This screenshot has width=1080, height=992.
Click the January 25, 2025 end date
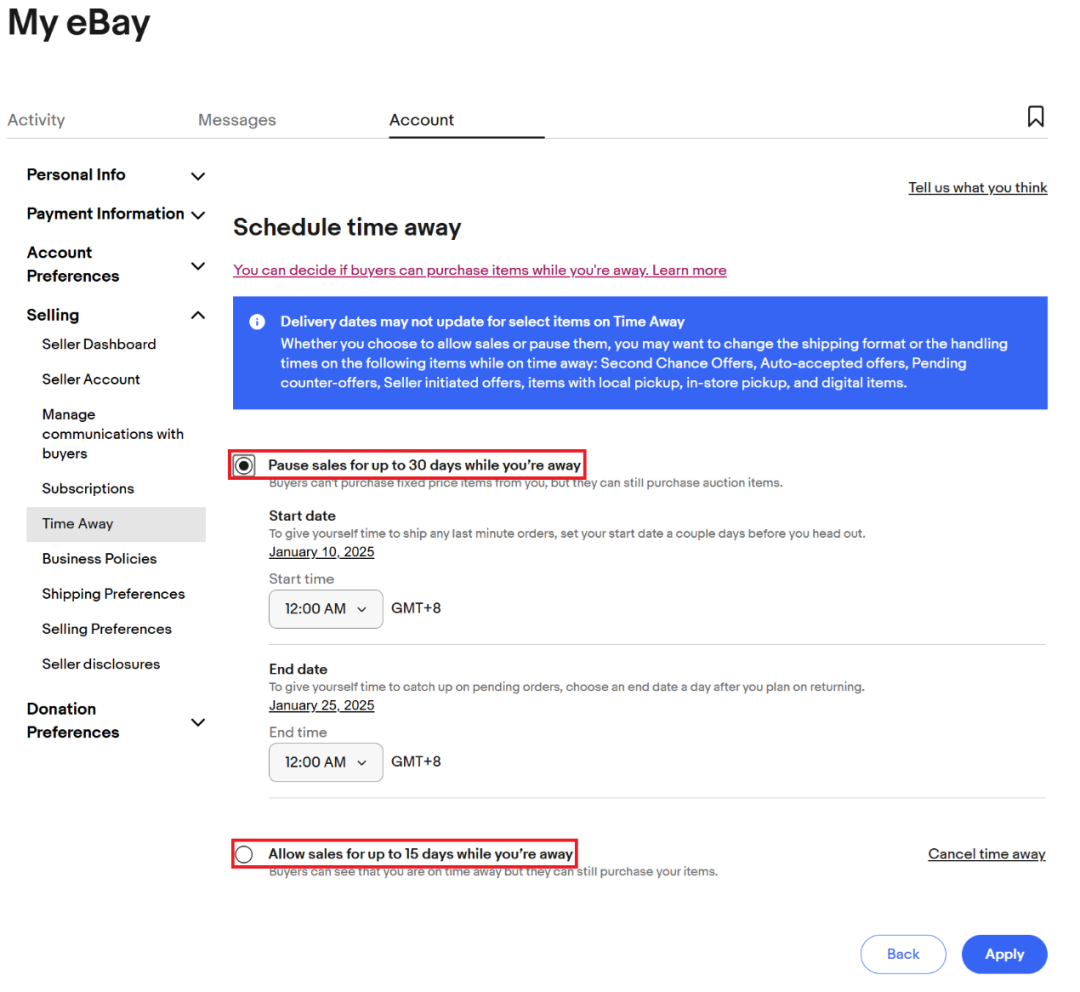click(x=321, y=706)
